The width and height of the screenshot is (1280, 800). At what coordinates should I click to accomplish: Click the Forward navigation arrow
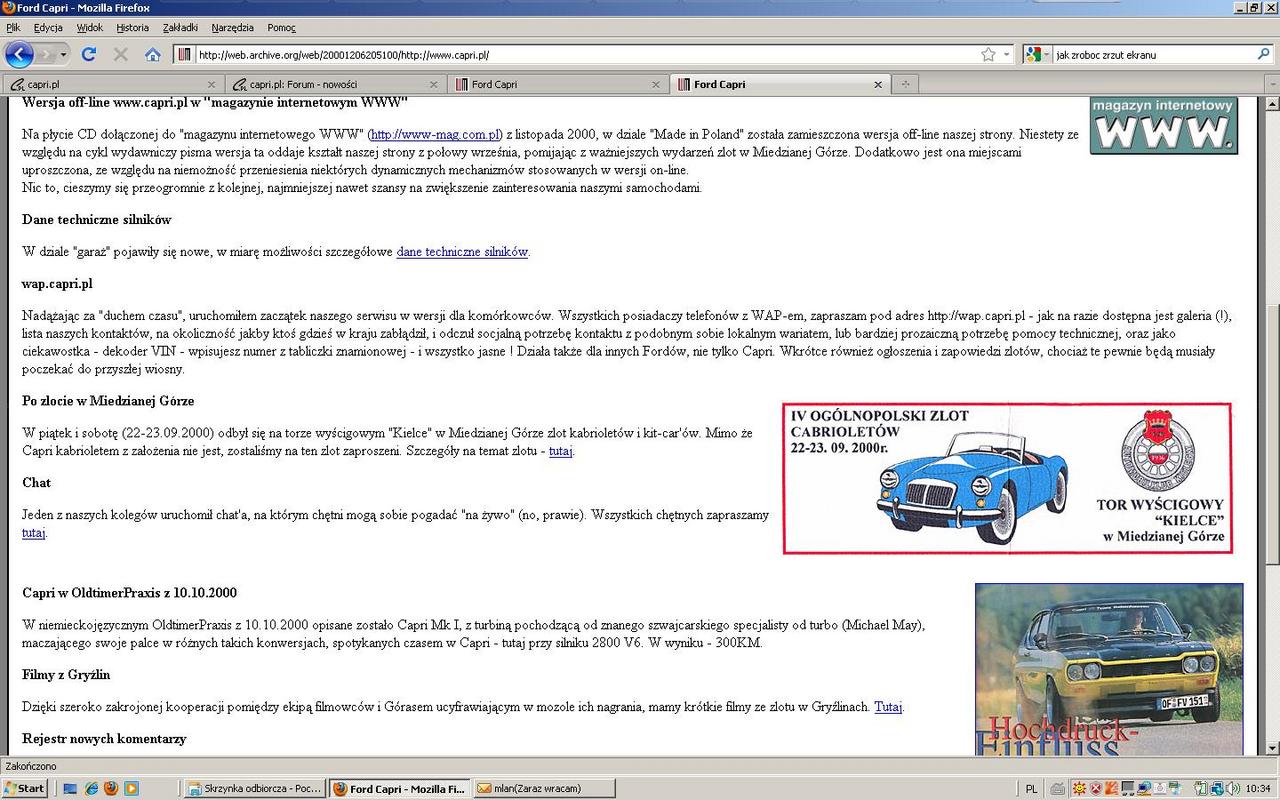(46, 54)
